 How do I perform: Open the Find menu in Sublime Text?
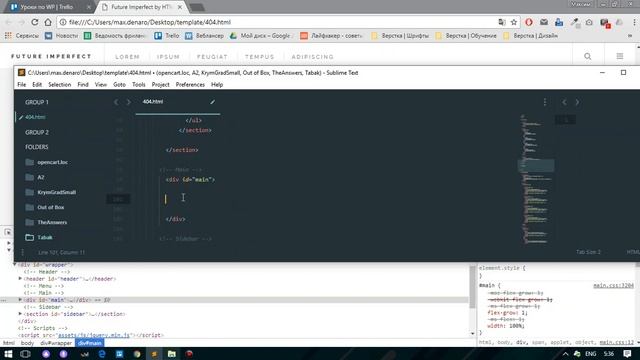(83, 84)
